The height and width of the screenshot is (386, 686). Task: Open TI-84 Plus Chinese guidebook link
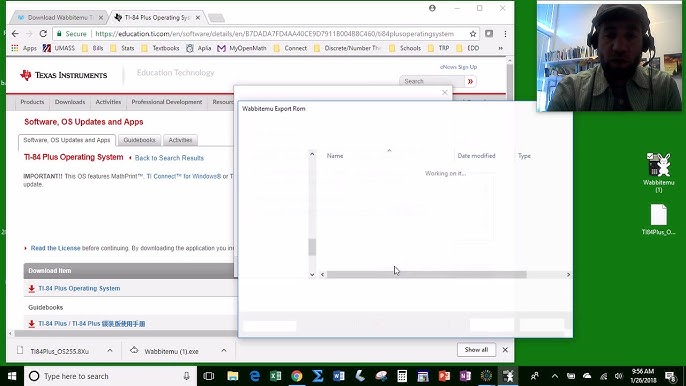pyautogui.click(x=91, y=324)
